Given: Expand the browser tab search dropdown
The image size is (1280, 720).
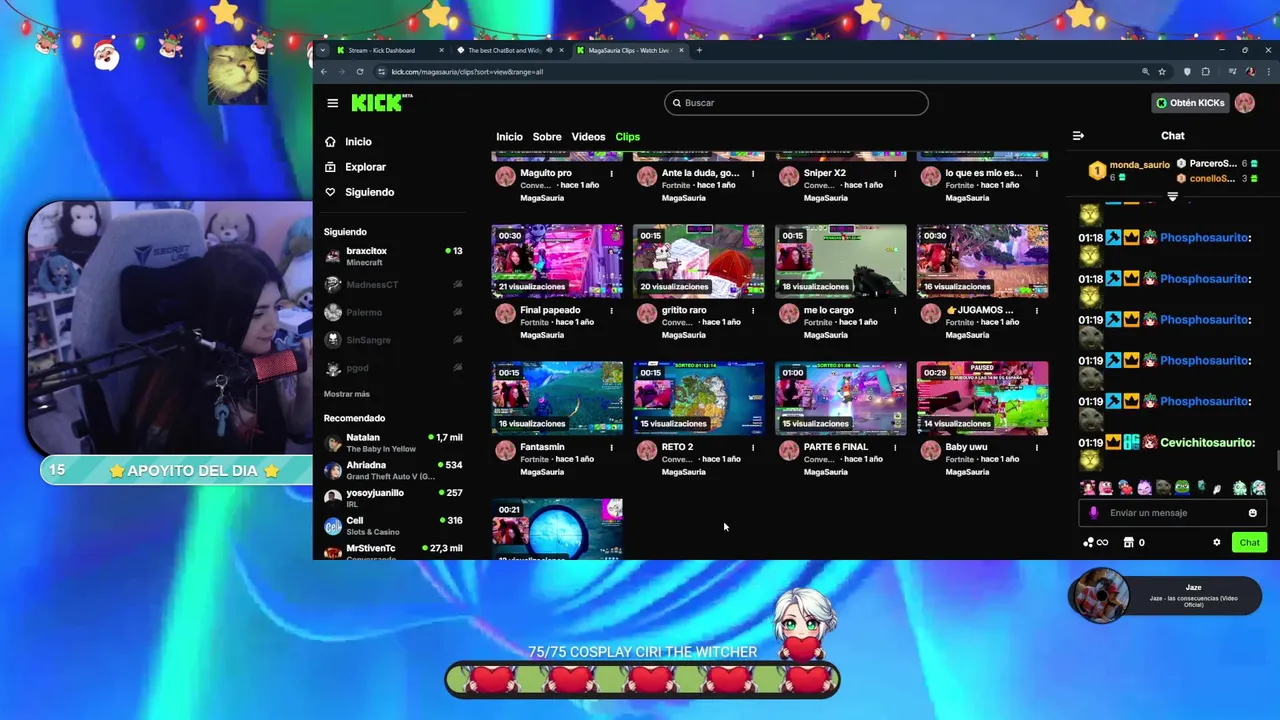Looking at the screenshot, I should click(322, 50).
